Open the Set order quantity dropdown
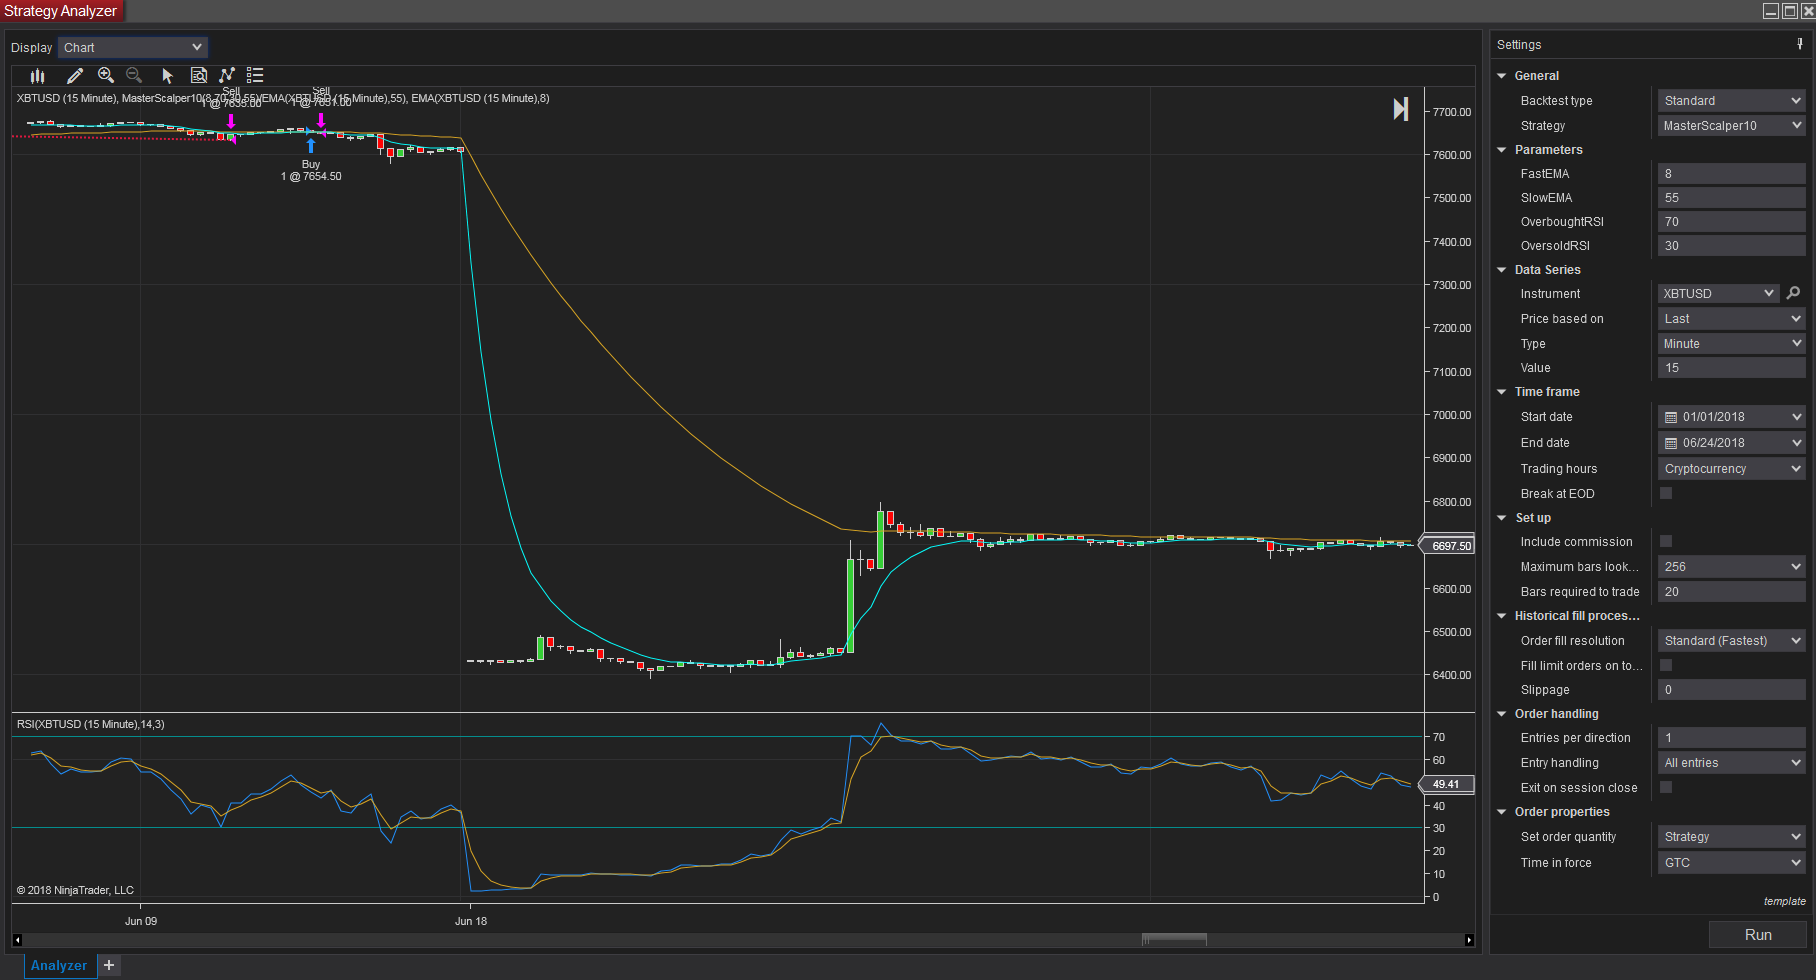The image size is (1816, 980). pyautogui.click(x=1732, y=836)
